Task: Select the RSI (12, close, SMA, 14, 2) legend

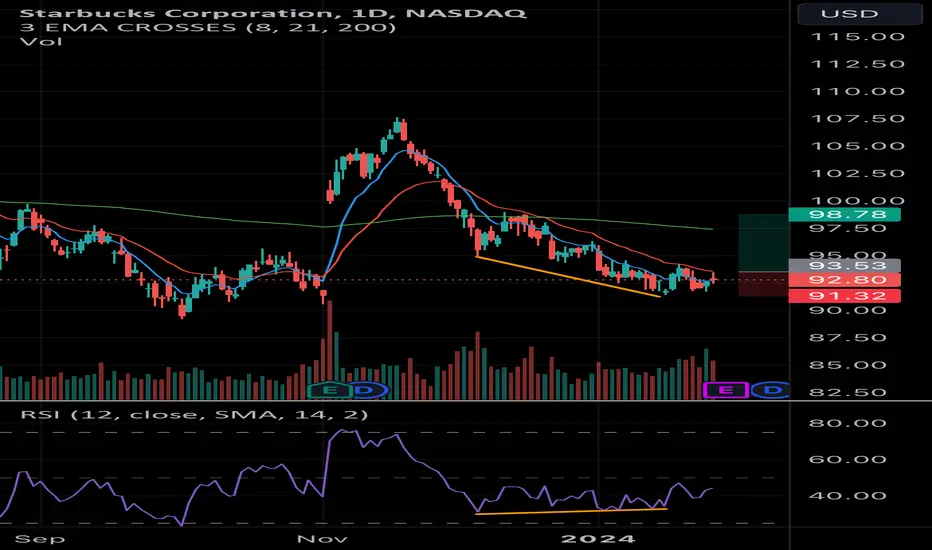Action: 194,414
